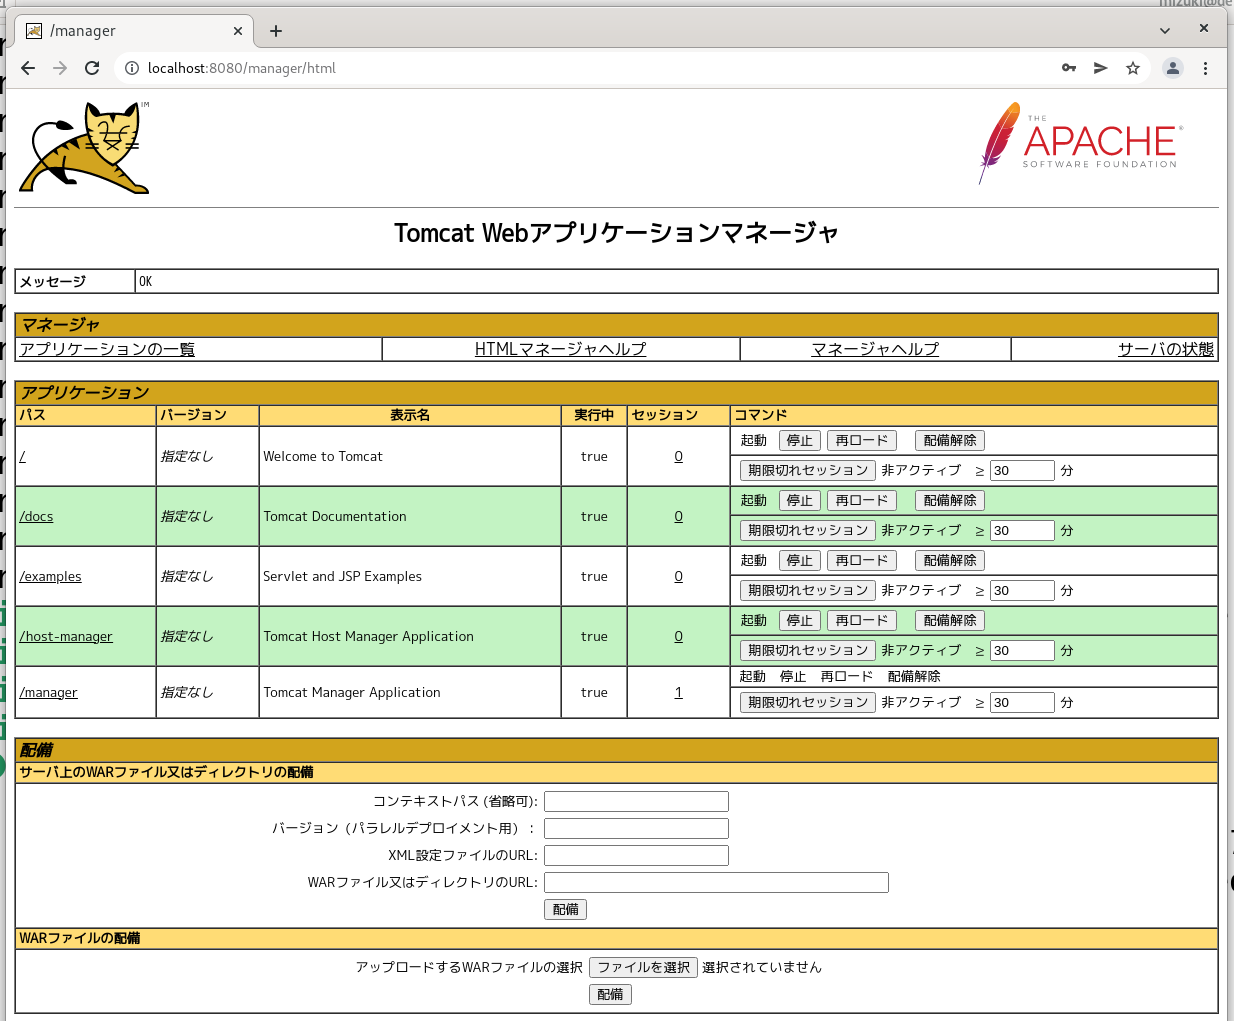Open アプリケーションの一覧 link

pos(107,349)
